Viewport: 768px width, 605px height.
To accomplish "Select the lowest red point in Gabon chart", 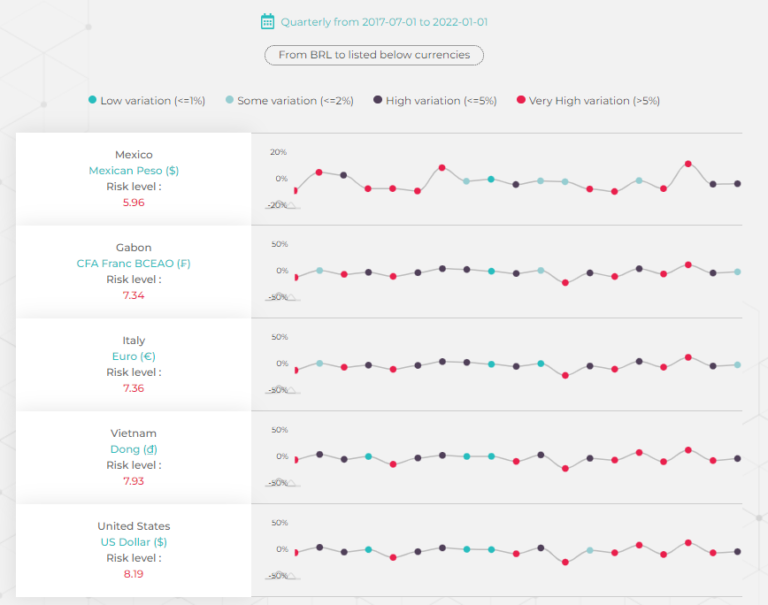I will click(x=565, y=283).
